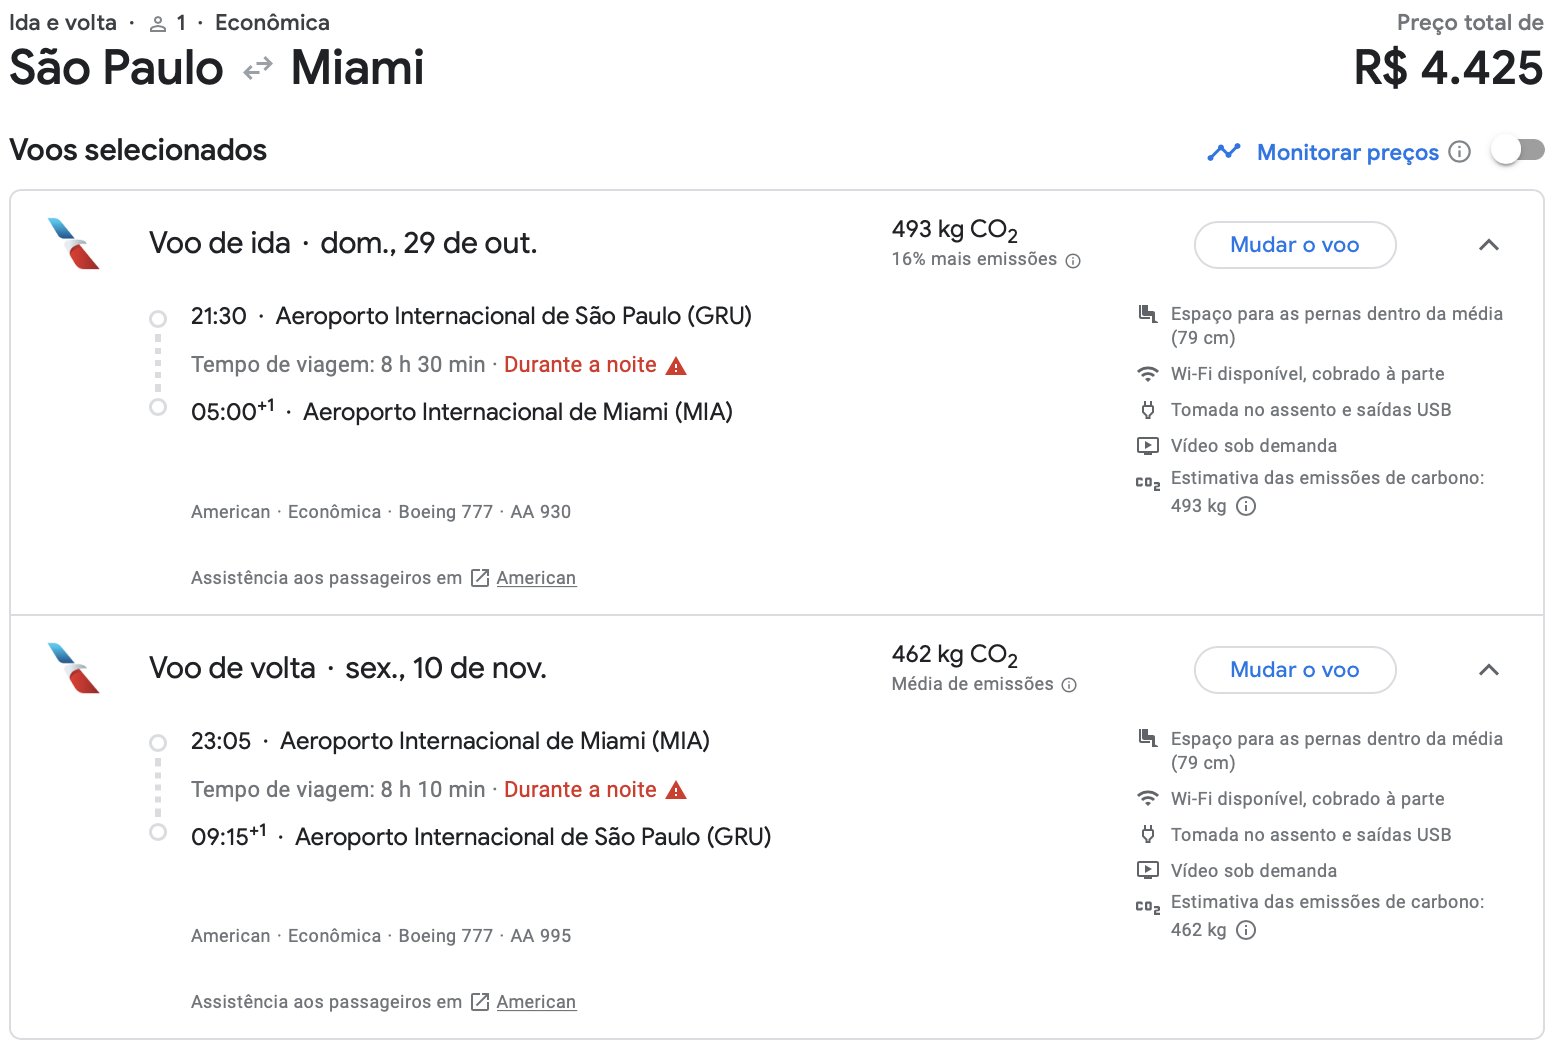The image size is (1558, 1046).
Task: Collapse the Voo de ida details
Action: 1489,245
